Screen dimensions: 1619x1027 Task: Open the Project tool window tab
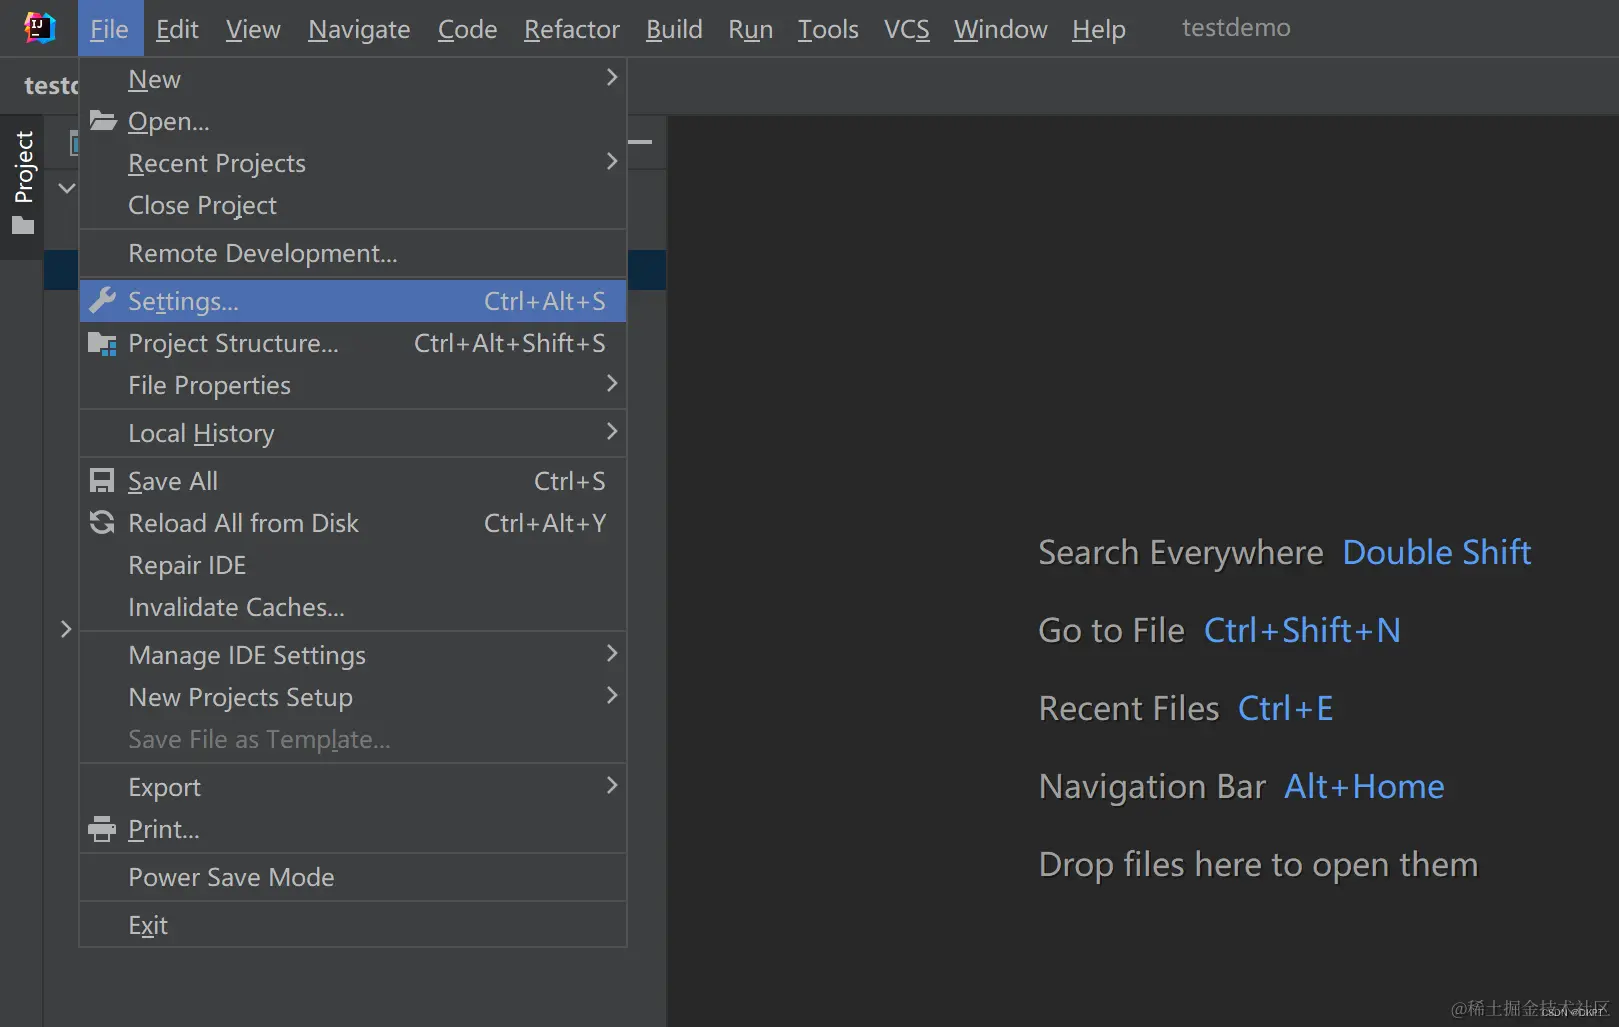[23, 187]
